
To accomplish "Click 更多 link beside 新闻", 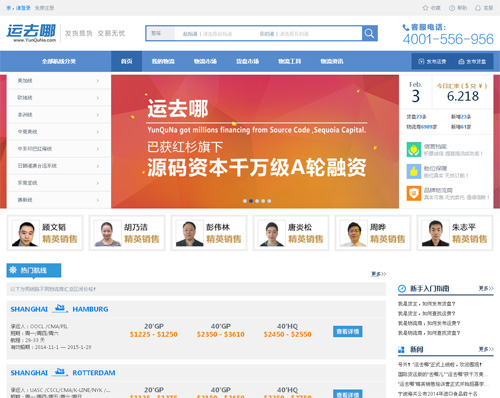I will click(x=486, y=349).
